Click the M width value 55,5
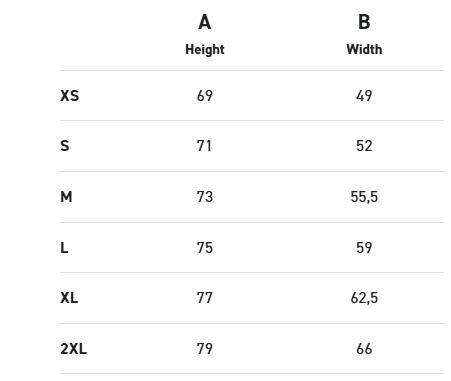The image size is (451, 381). pyautogui.click(x=364, y=197)
